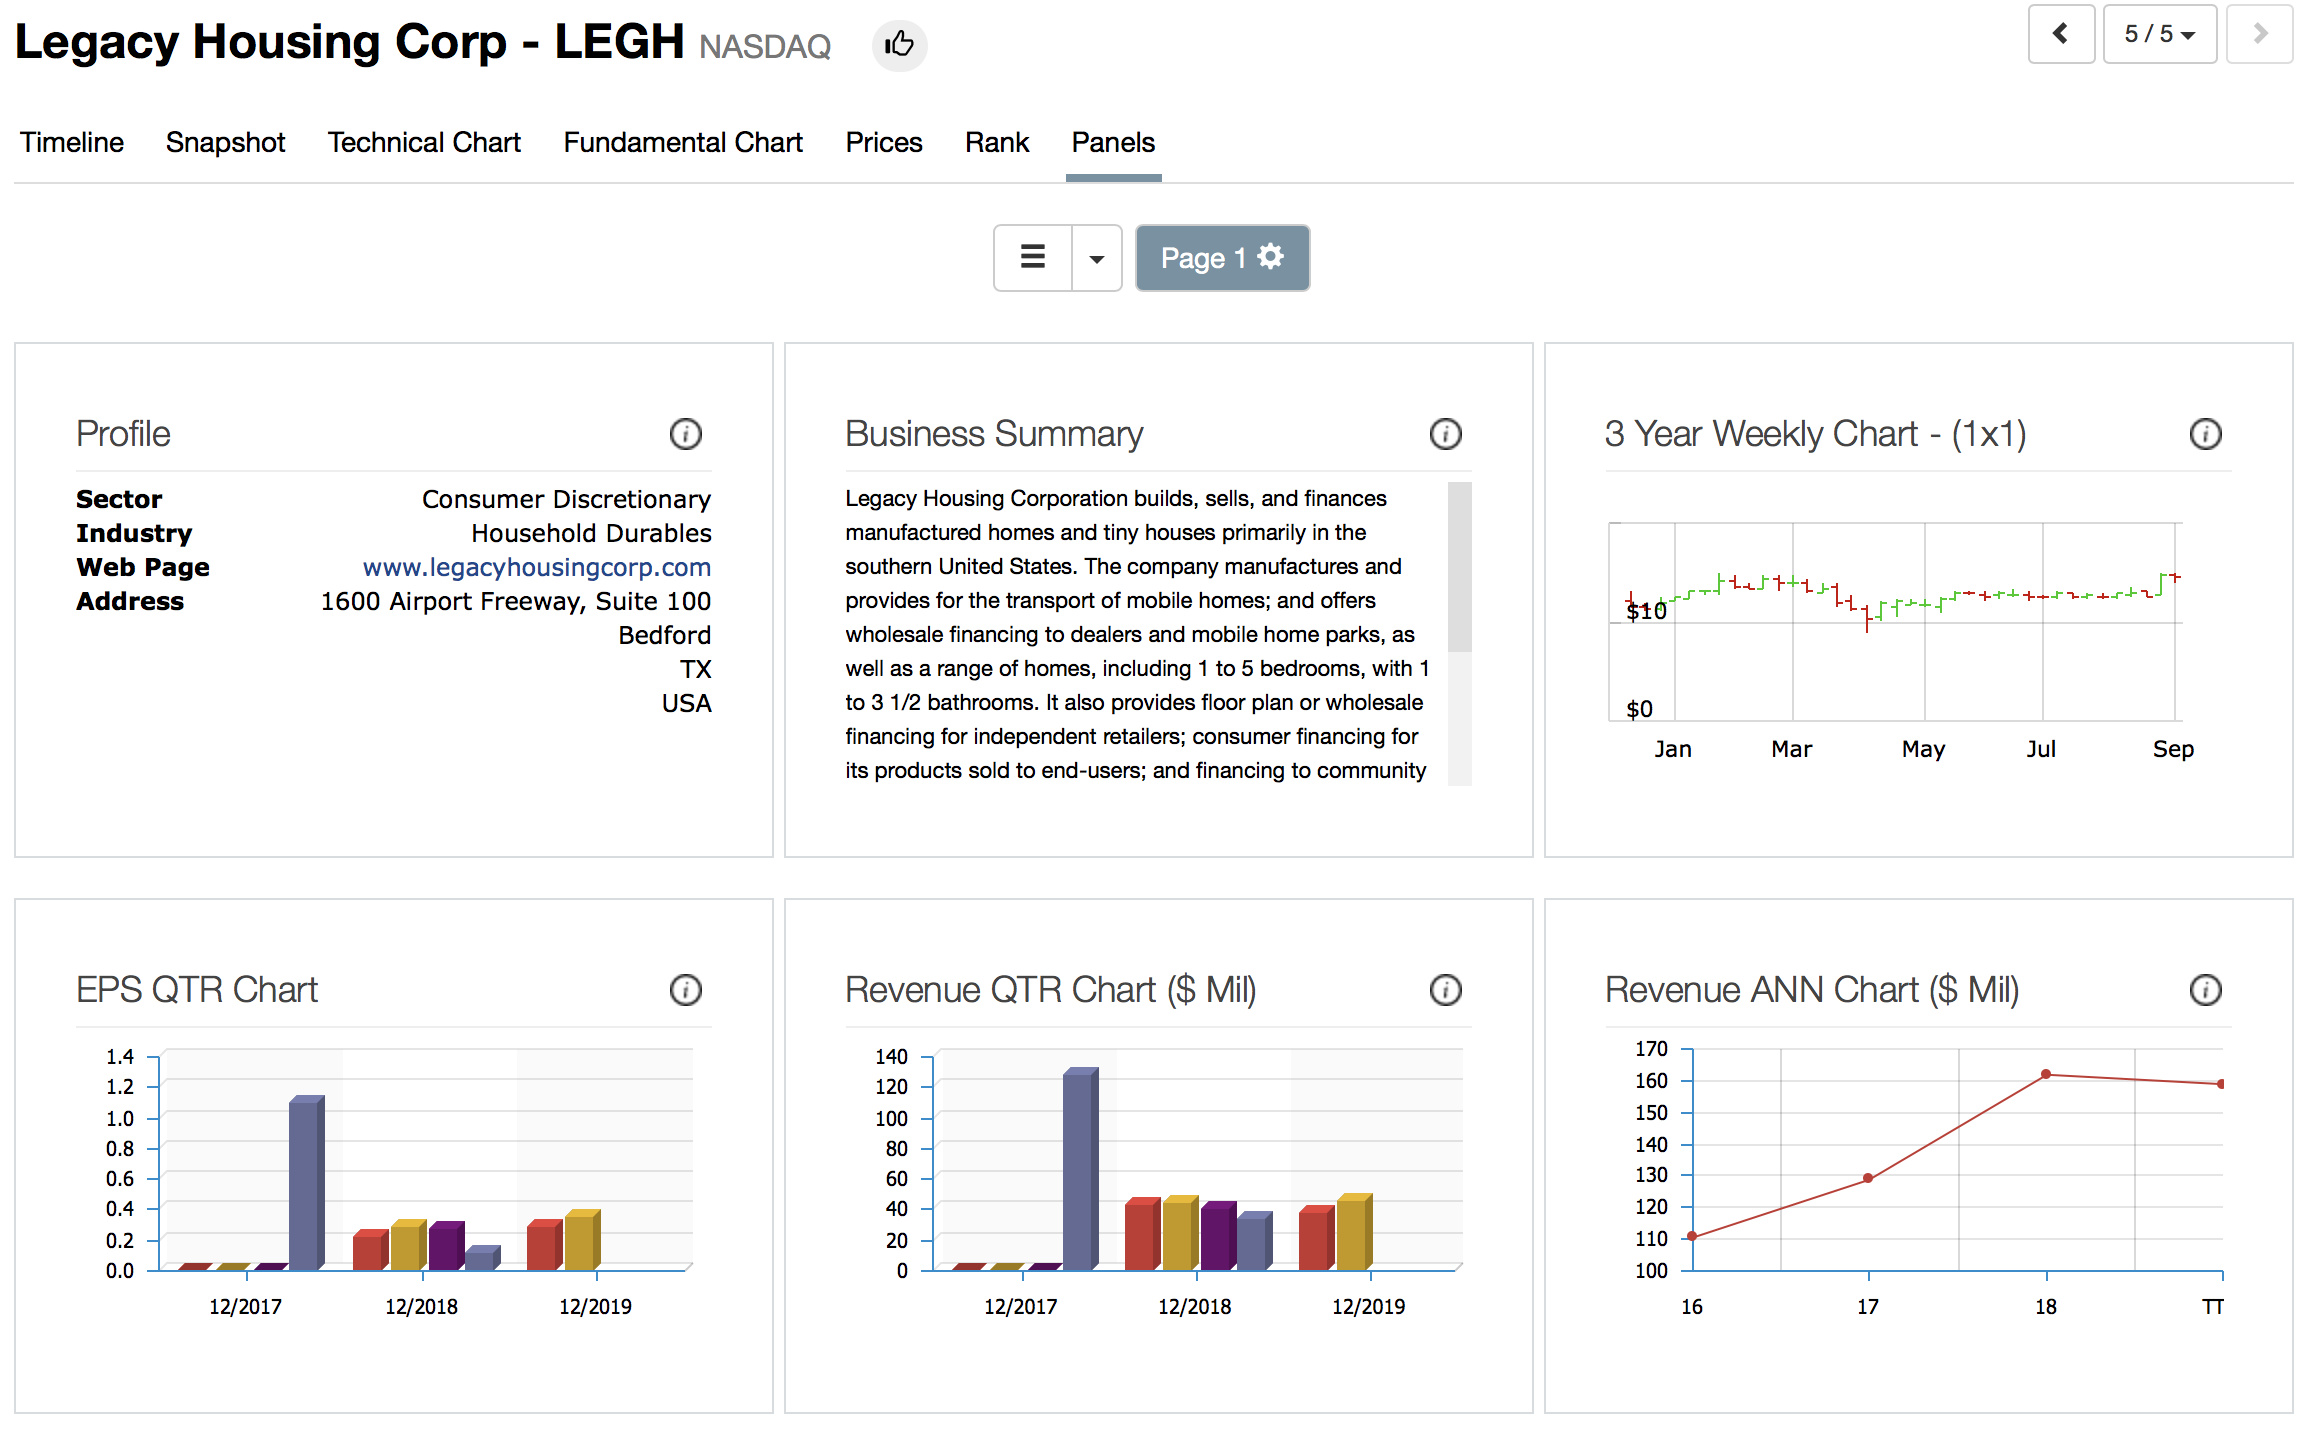
Task: Show info for Revenue QTR Chart
Action: pyautogui.click(x=1445, y=990)
